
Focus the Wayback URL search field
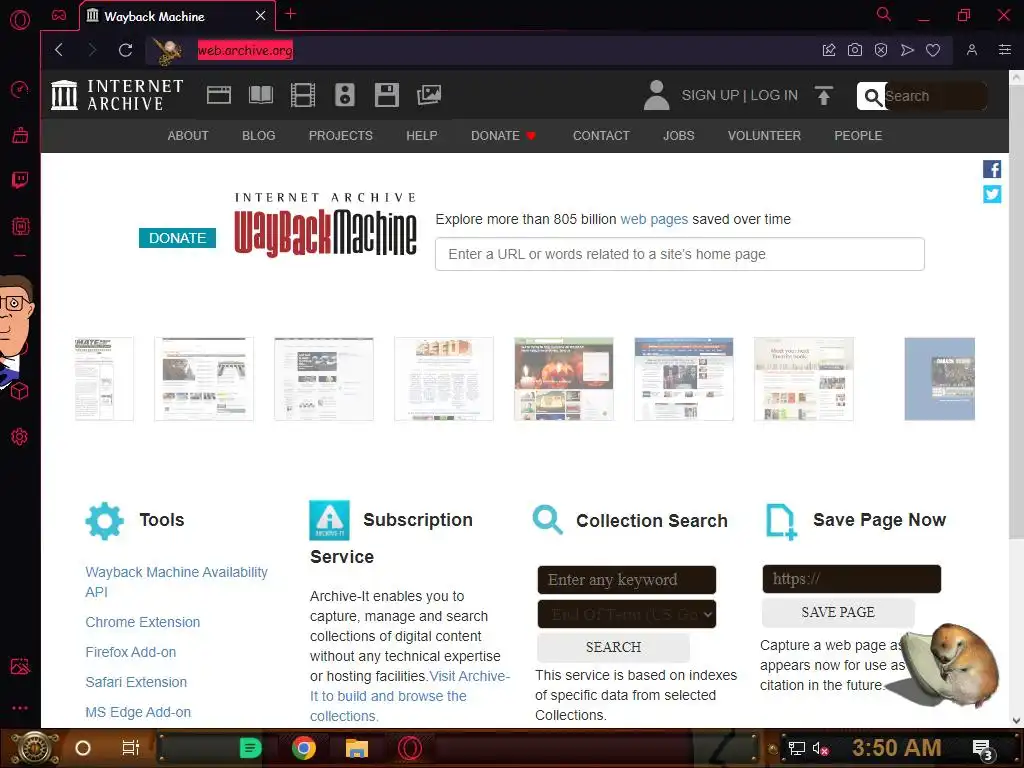tap(680, 254)
